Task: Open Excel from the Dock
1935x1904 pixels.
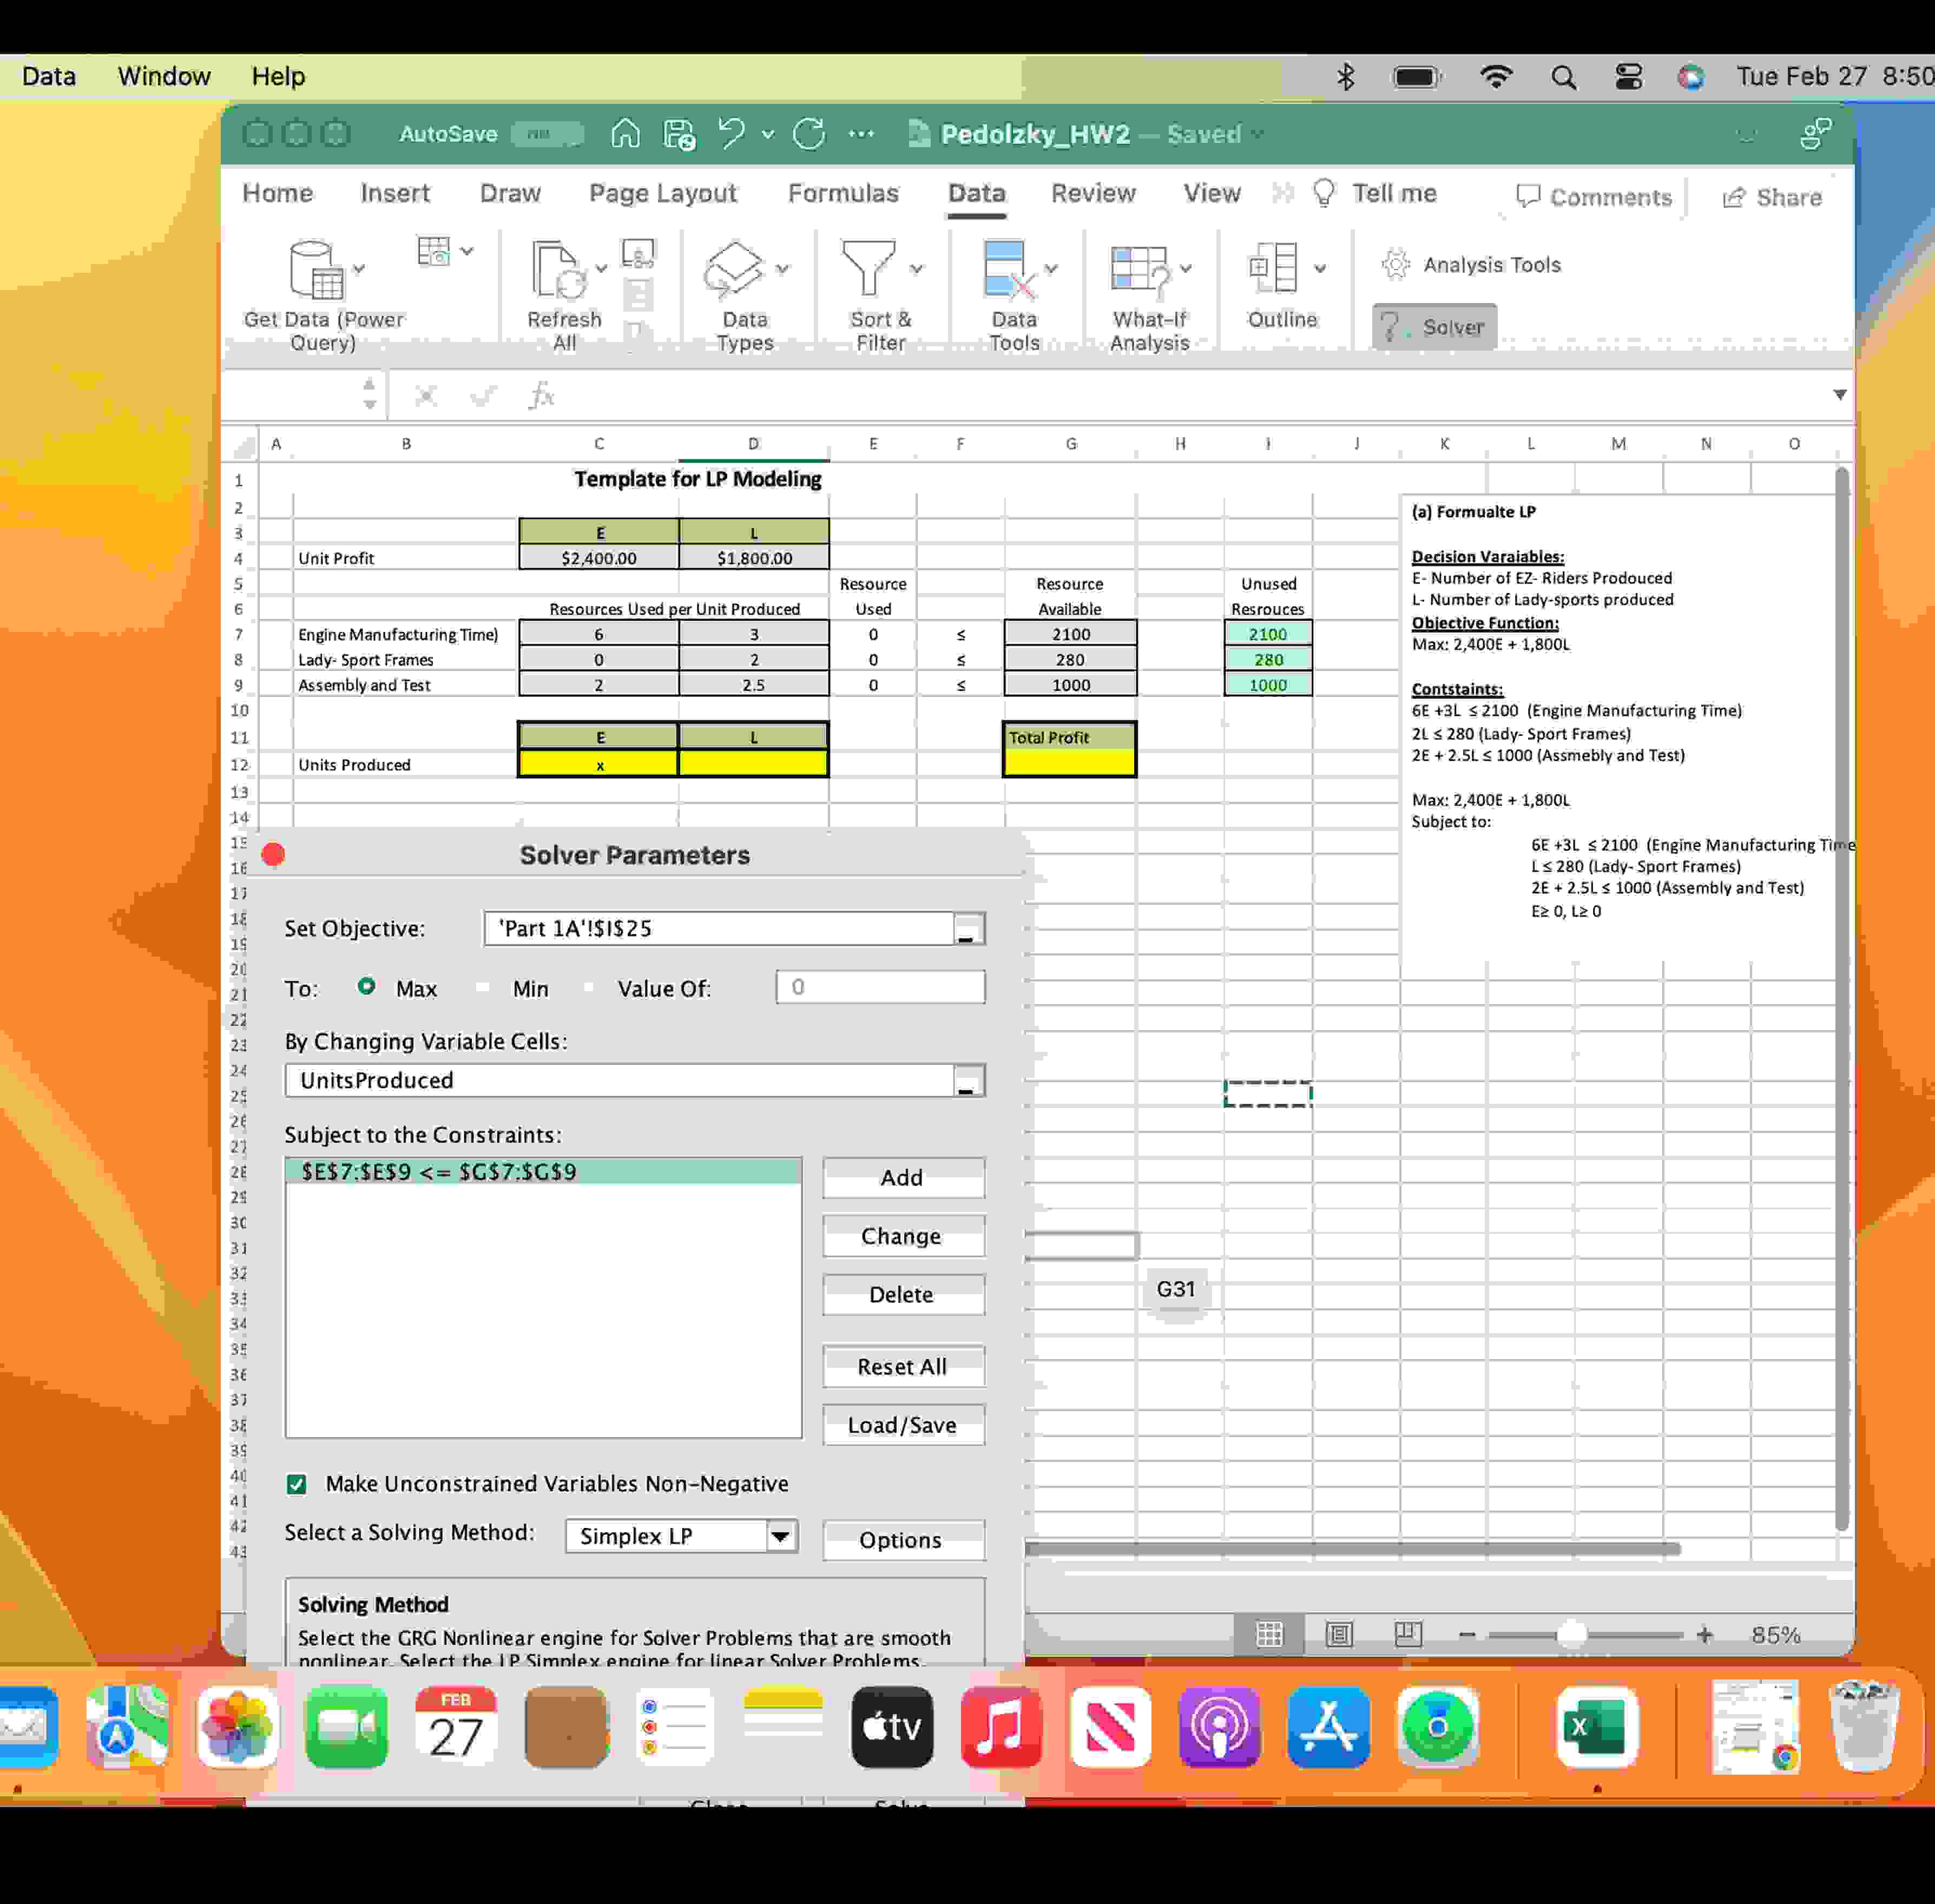Action: [1596, 1727]
